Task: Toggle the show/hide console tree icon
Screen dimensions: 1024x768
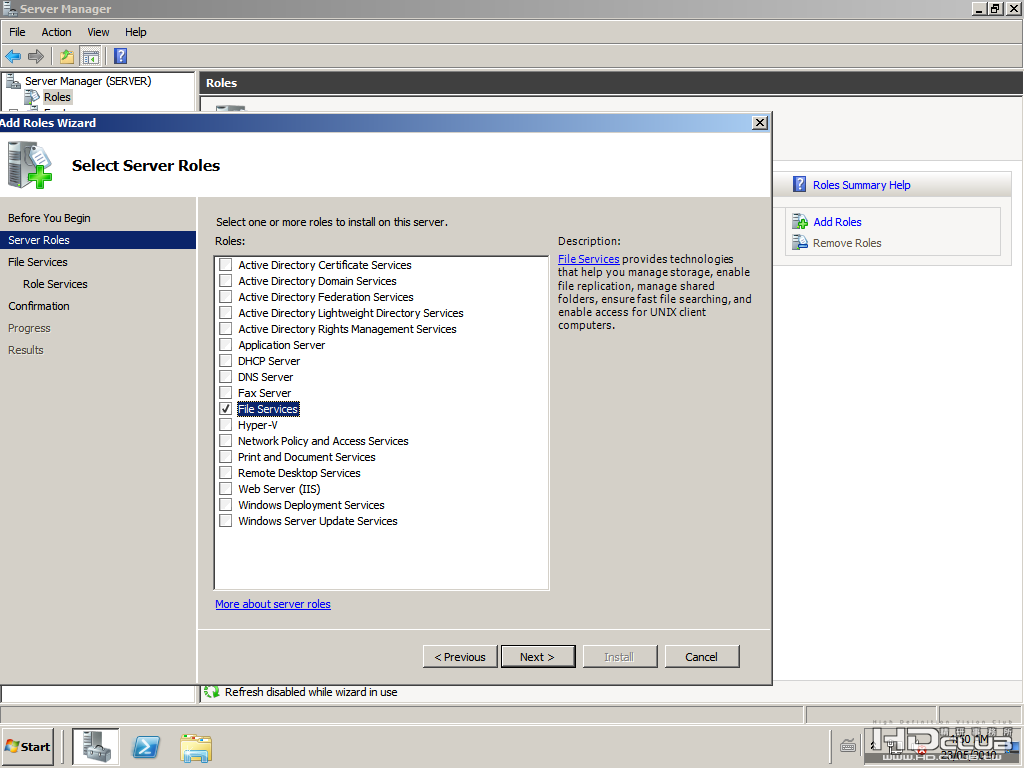Action: click(91, 57)
